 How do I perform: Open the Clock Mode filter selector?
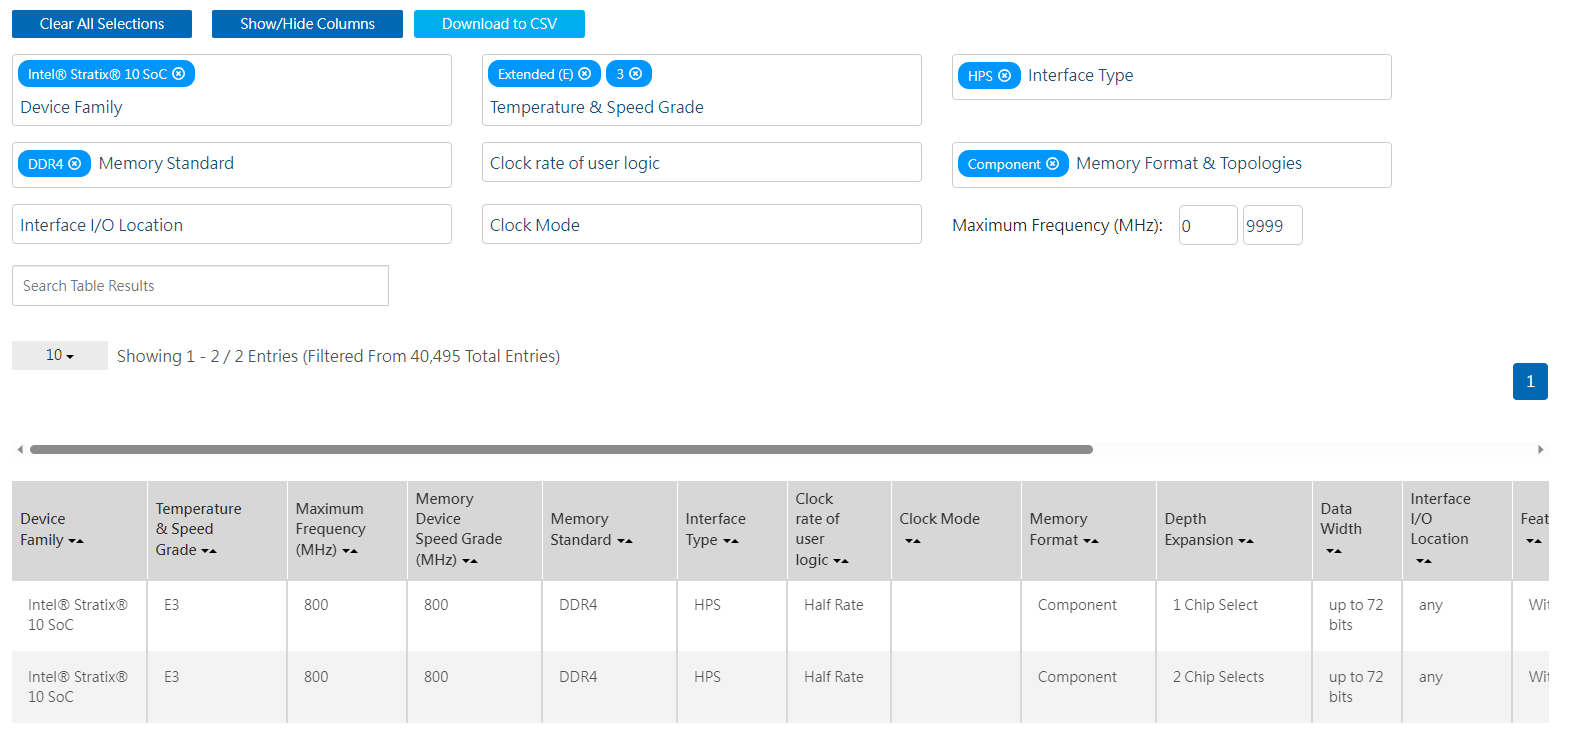click(701, 225)
